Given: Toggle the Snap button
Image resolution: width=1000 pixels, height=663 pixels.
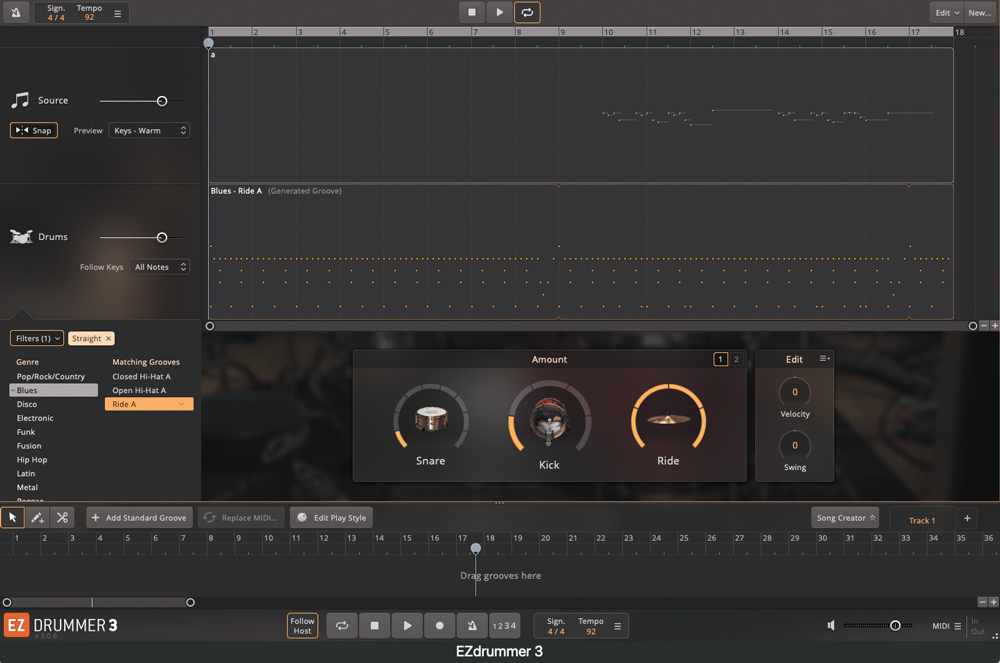Looking at the screenshot, I should (x=34, y=130).
